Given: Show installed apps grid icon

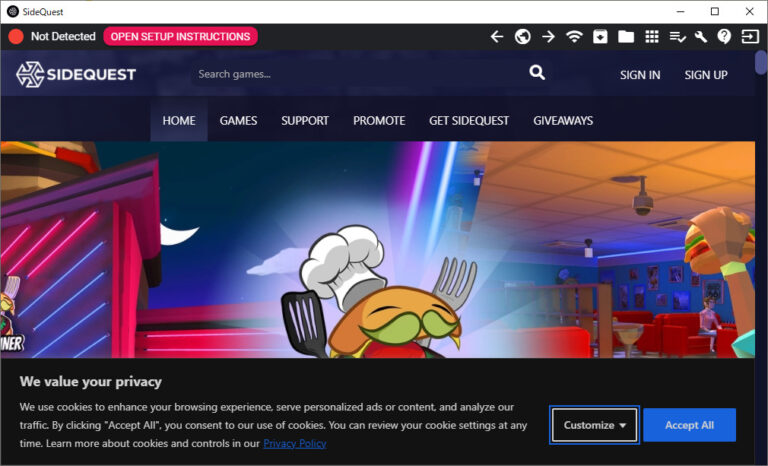Looking at the screenshot, I should [x=652, y=37].
